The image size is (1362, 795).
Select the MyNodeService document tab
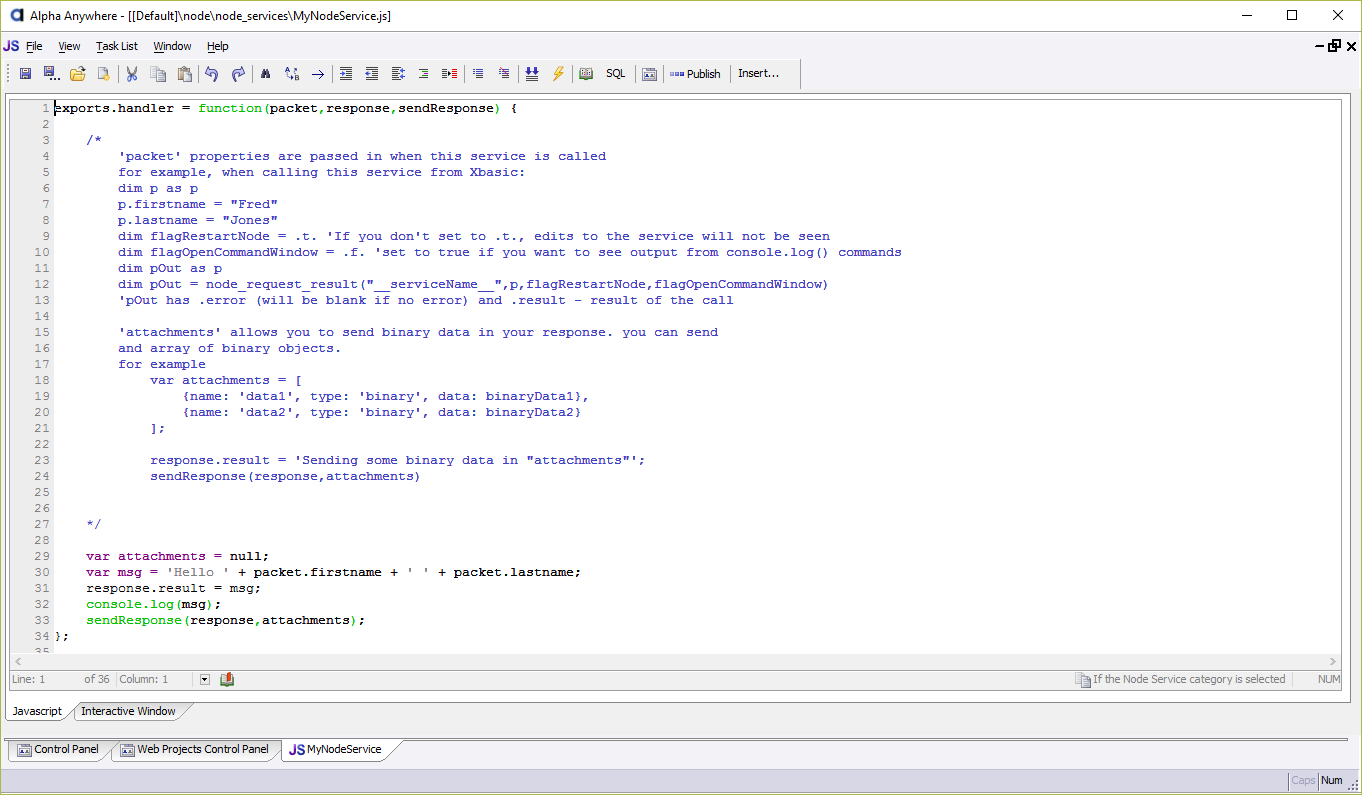coord(335,749)
